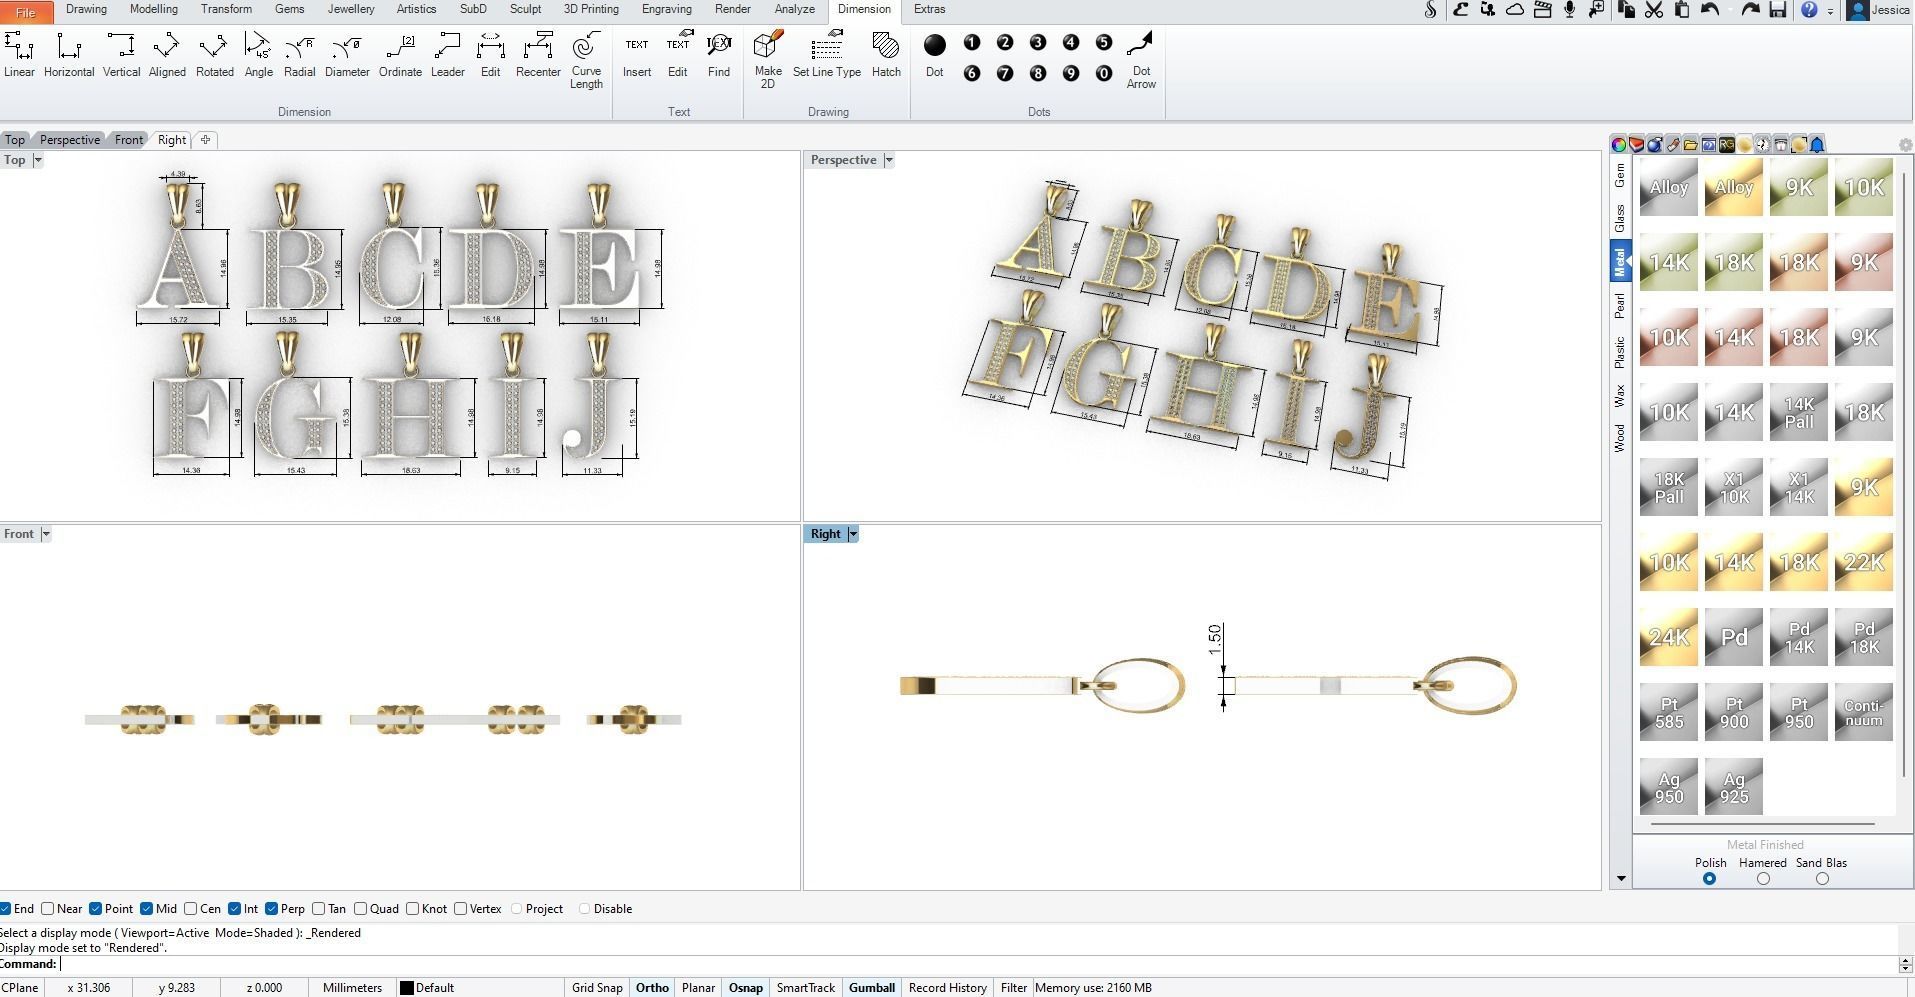Place the numbered dot 1
The height and width of the screenshot is (997, 1915).
click(x=972, y=42)
